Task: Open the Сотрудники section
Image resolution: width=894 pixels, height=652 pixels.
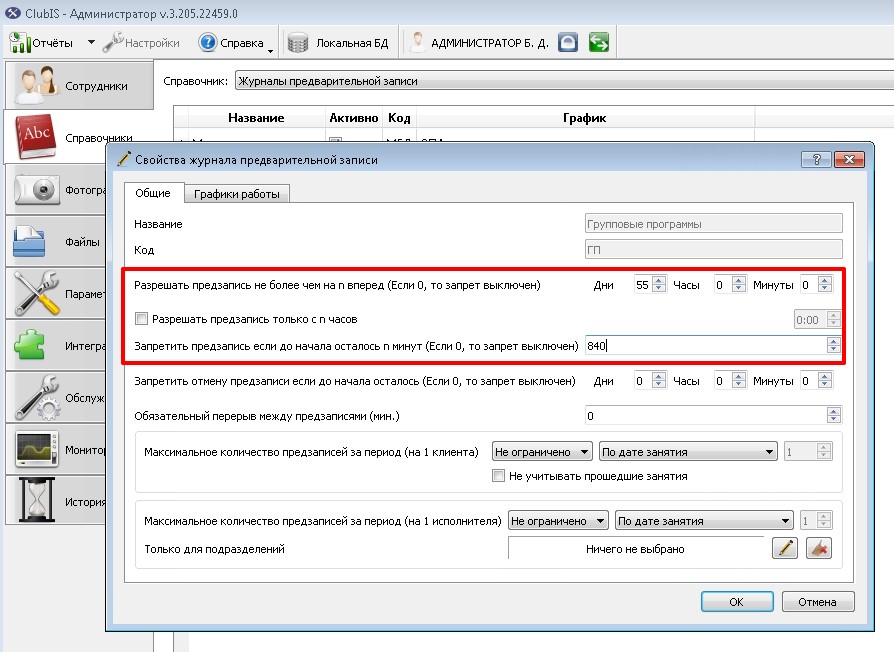Action: coord(79,85)
